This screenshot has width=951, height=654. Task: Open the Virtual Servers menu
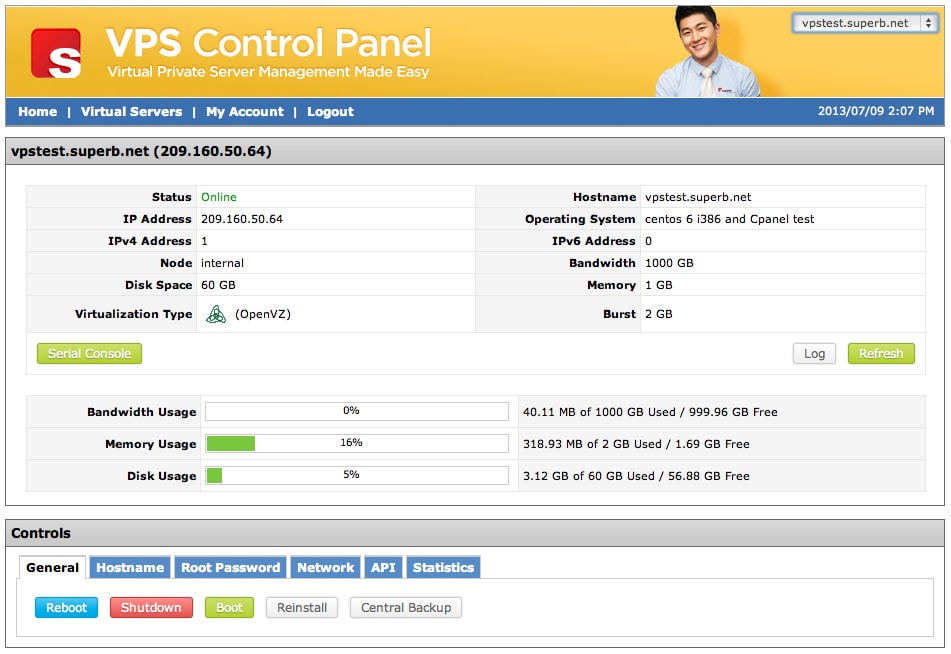(132, 112)
